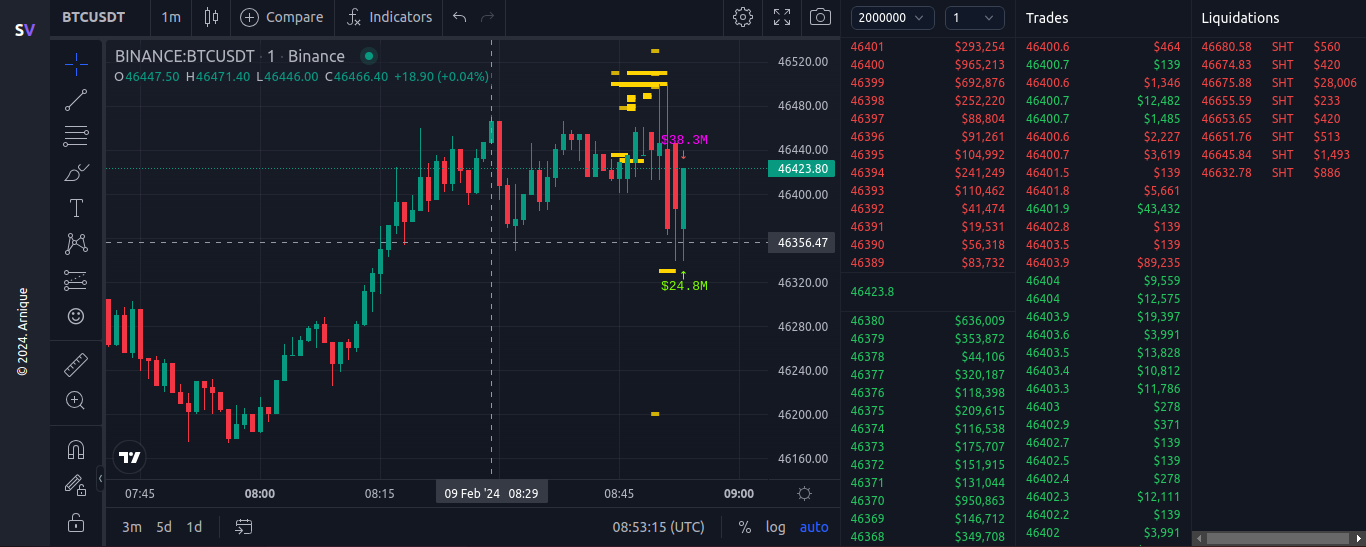Click the 09 Feb '24 08:29 time label
This screenshot has width=1366, height=547.
491,493
